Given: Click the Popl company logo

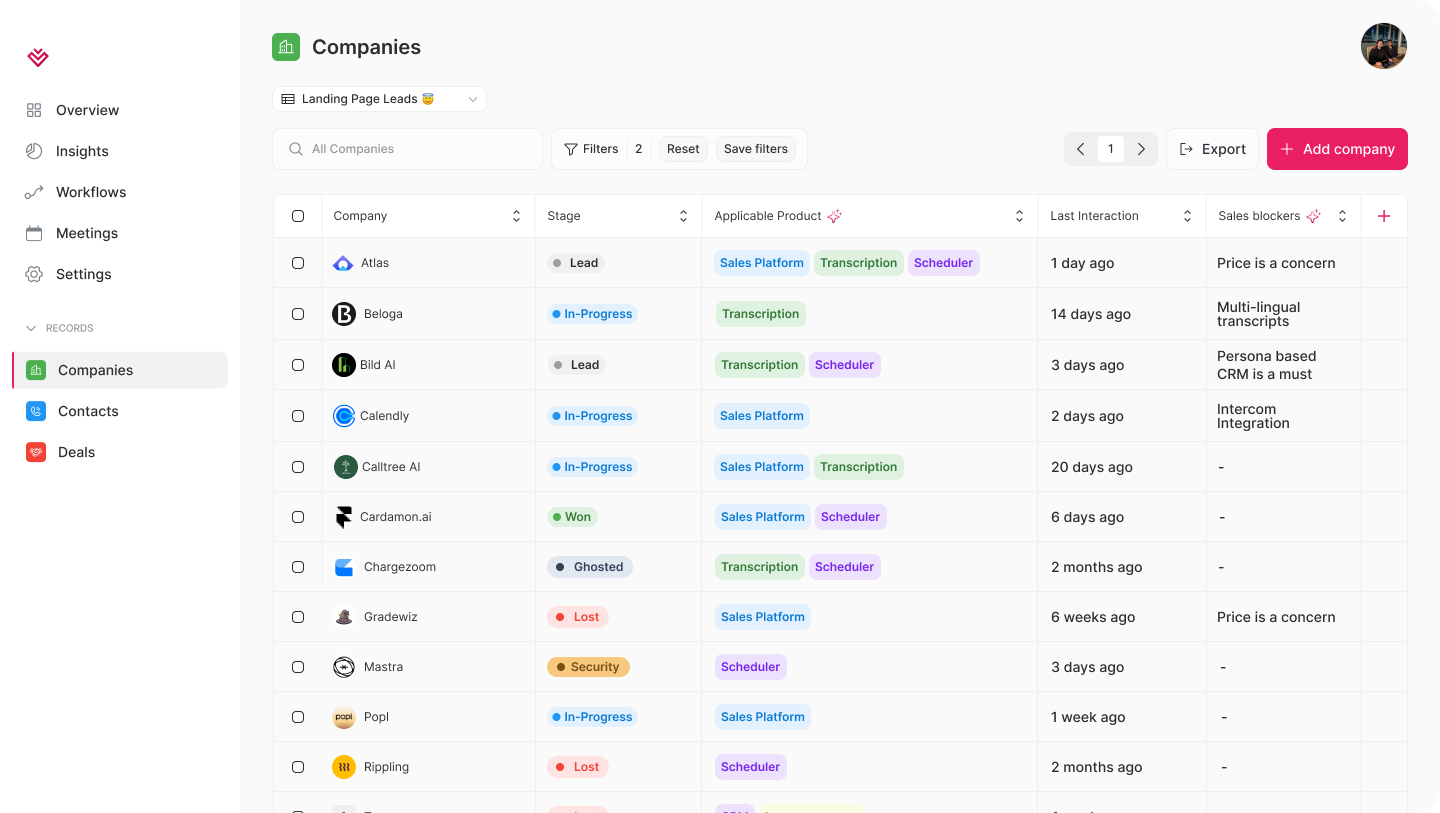Looking at the screenshot, I should [x=344, y=717].
